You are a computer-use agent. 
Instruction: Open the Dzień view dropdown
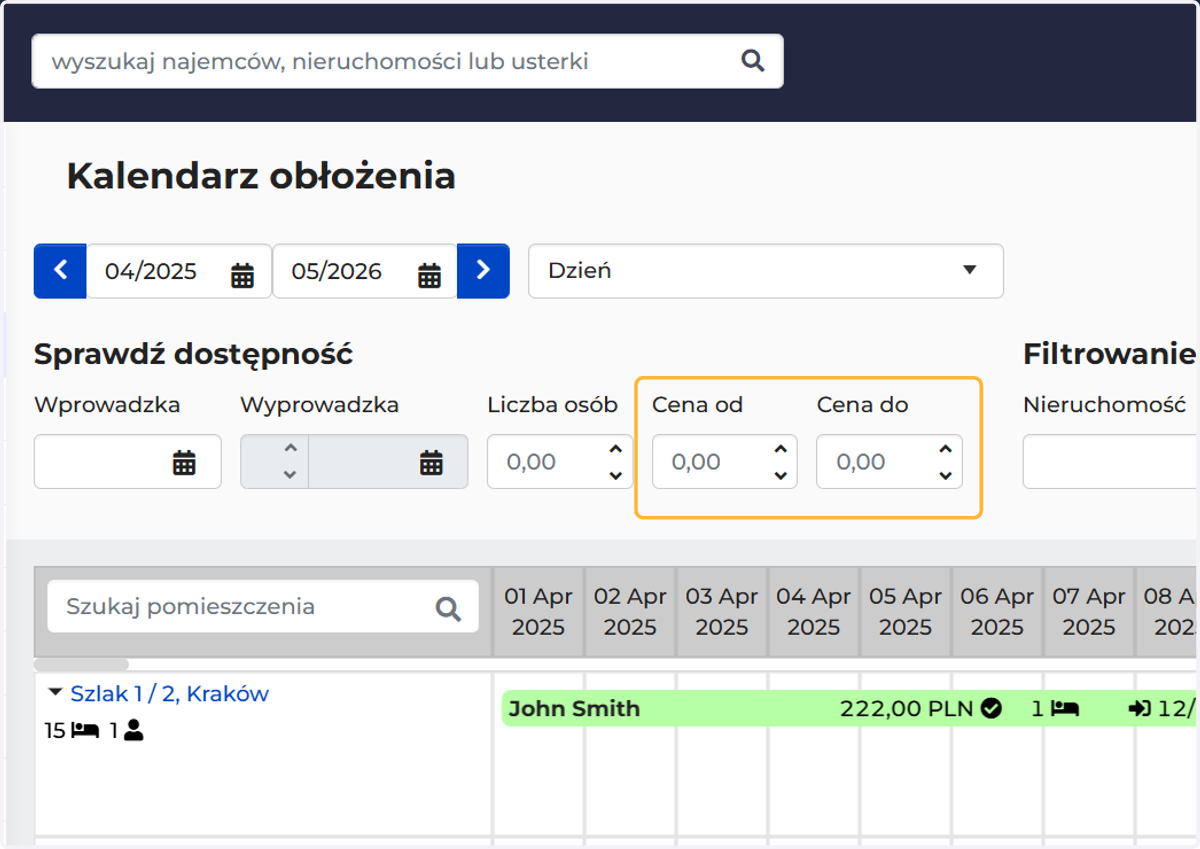(x=765, y=271)
